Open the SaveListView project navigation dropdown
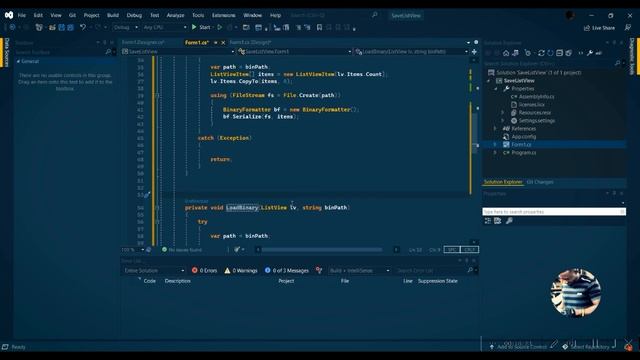The image size is (640, 360). (x=178, y=52)
